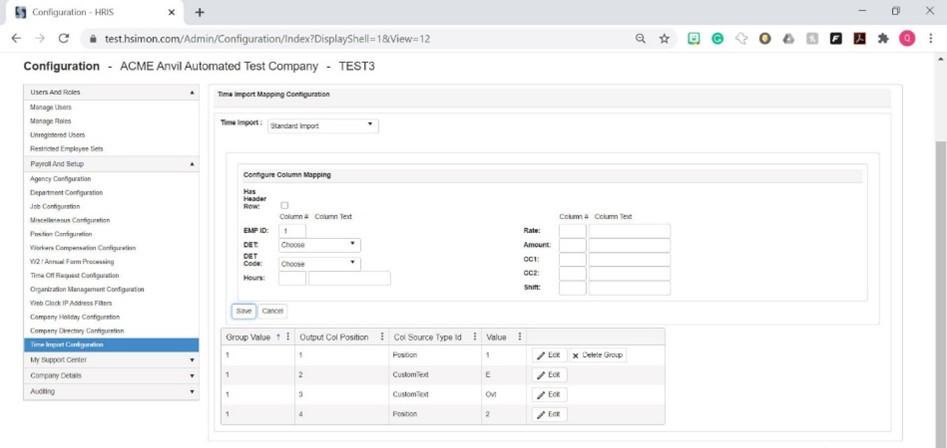
Task: Open the DET Choose dropdown
Action: coord(319,245)
